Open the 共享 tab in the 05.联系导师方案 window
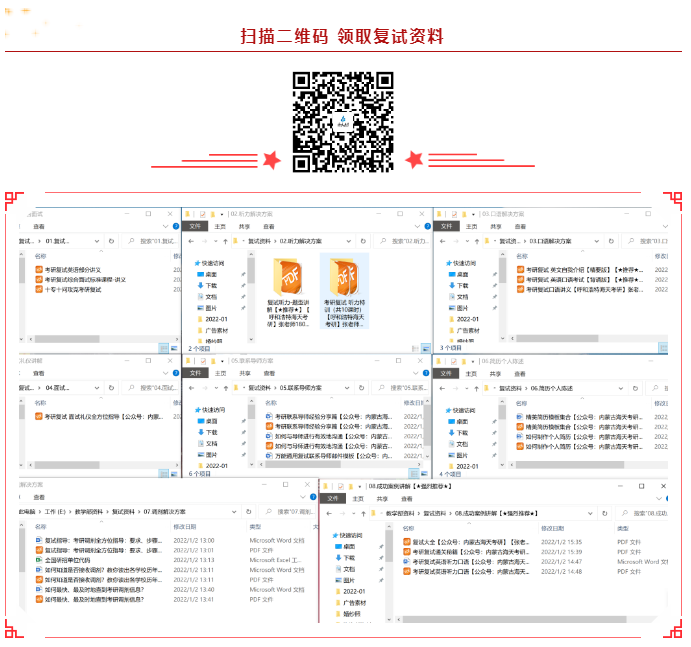This screenshot has height=647, width=691. pos(245,373)
